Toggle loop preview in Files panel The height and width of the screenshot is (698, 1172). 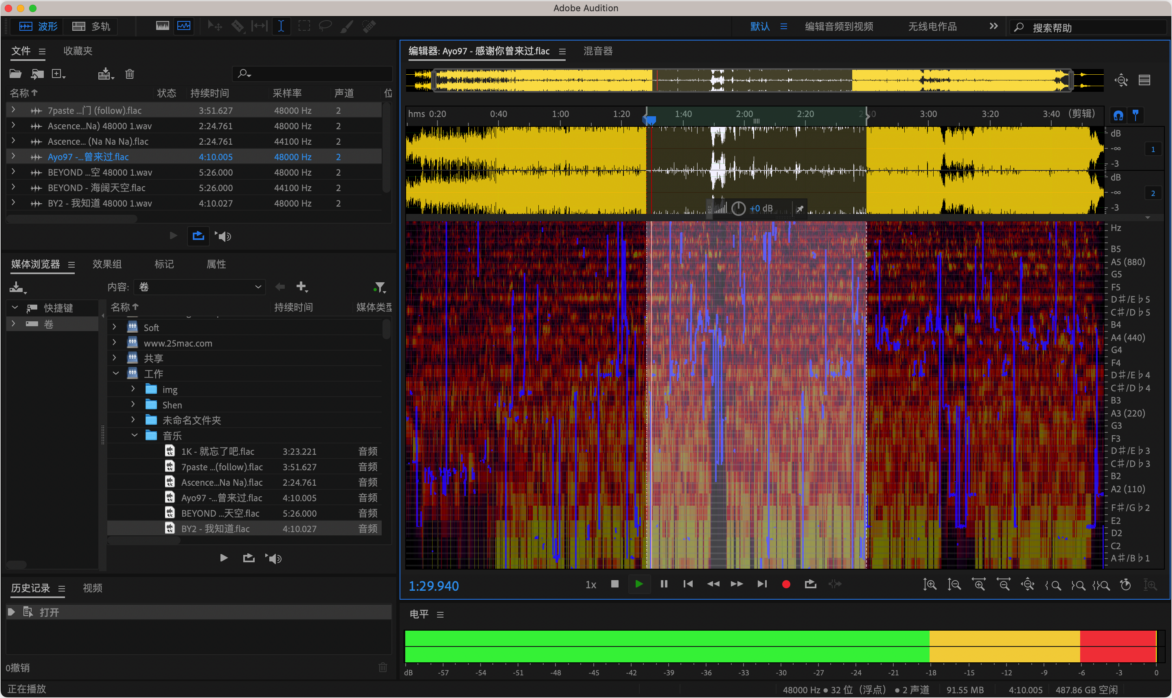pyautogui.click(x=198, y=236)
